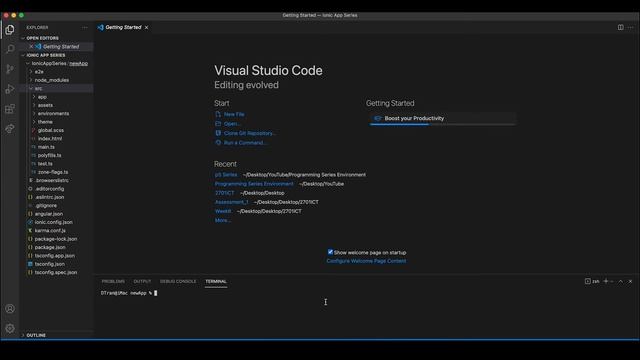Close the Getting Started editor tab
This screenshot has width=640, height=360.
(x=147, y=27)
